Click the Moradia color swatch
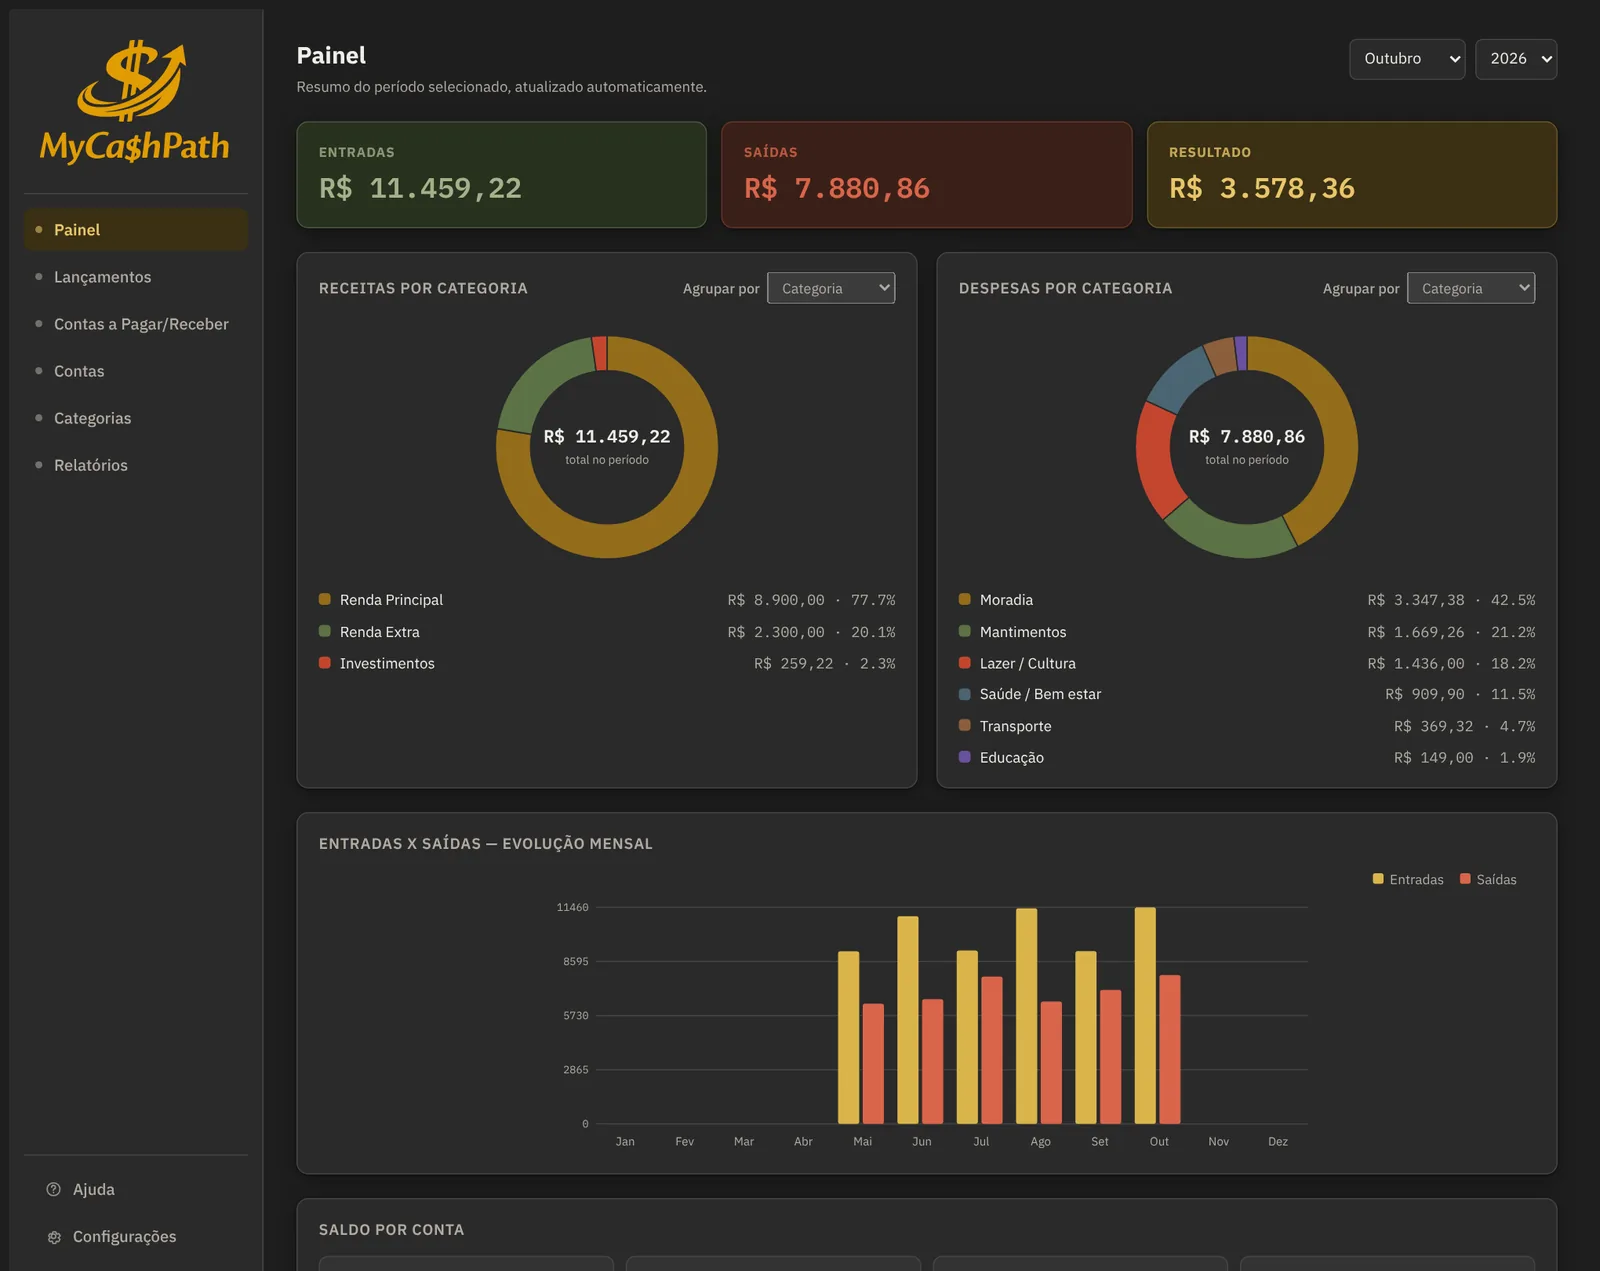The width and height of the screenshot is (1600, 1271). [965, 599]
